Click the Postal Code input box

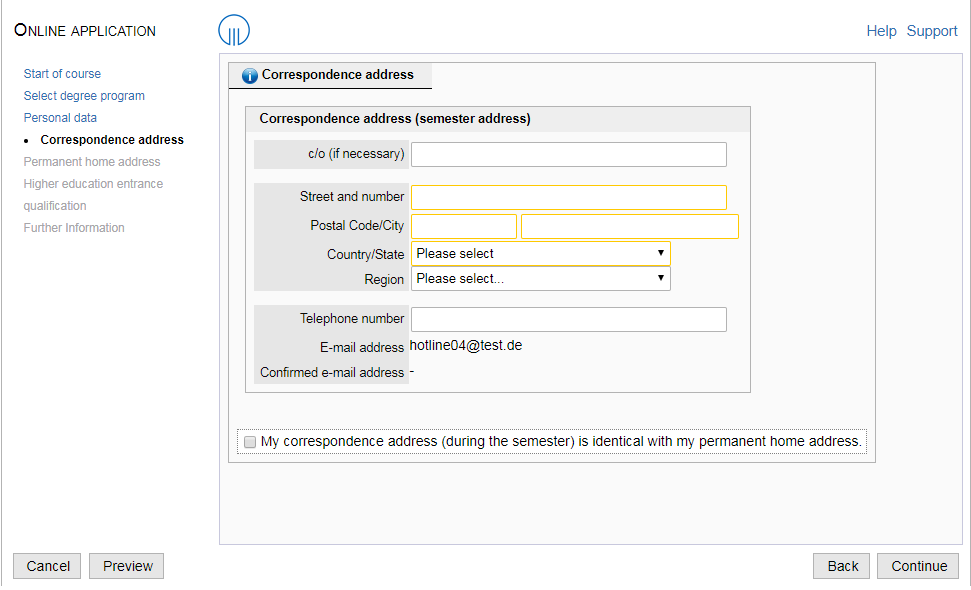(464, 227)
